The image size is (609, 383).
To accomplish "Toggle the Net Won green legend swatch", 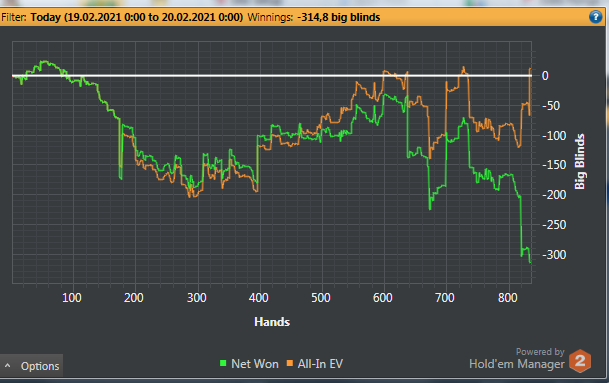I will pyautogui.click(x=223, y=363).
